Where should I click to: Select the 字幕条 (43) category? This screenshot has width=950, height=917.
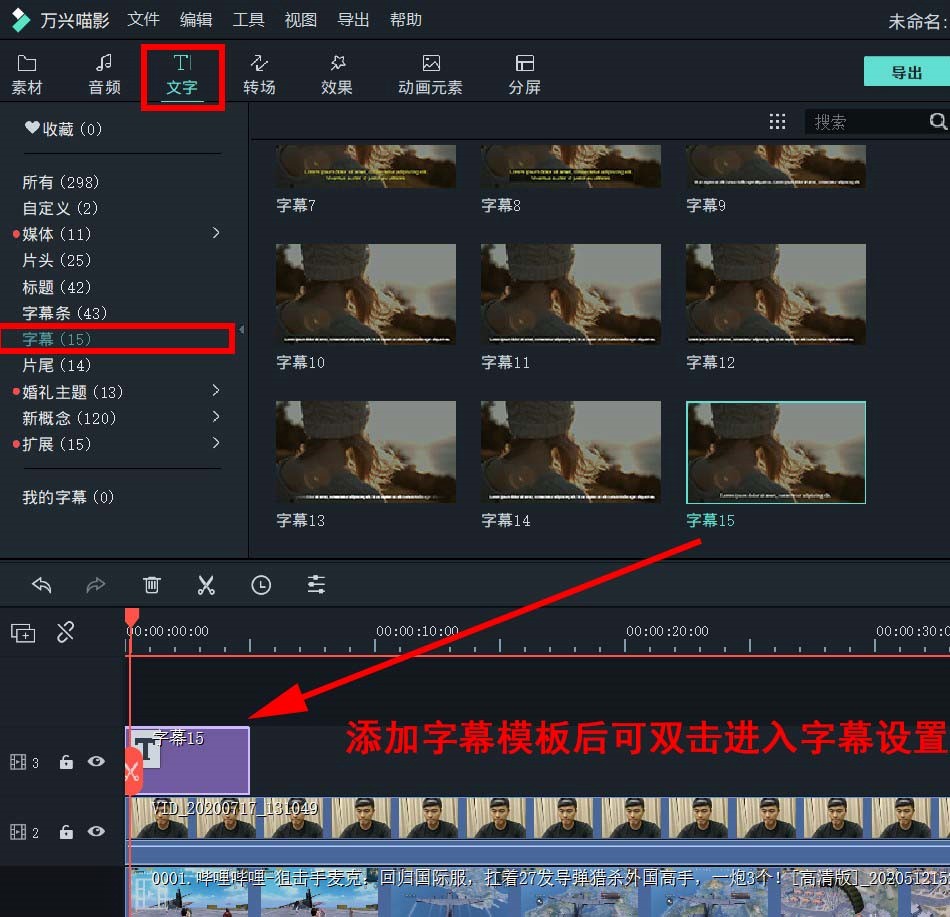pyautogui.click(x=64, y=313)
